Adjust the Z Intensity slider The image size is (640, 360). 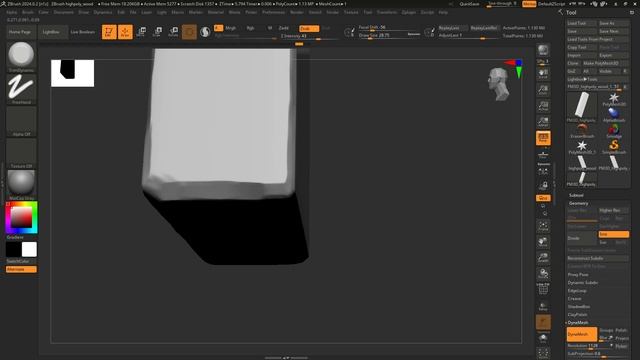pos(309,36)
